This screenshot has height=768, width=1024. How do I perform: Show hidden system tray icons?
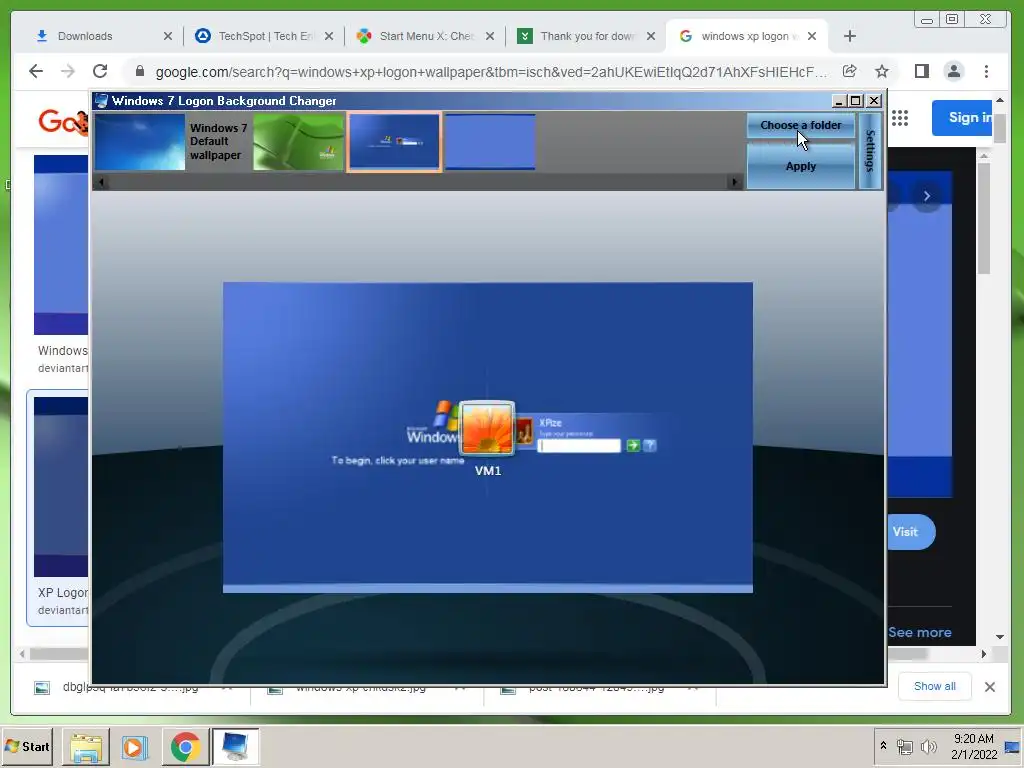pos(883,745)
